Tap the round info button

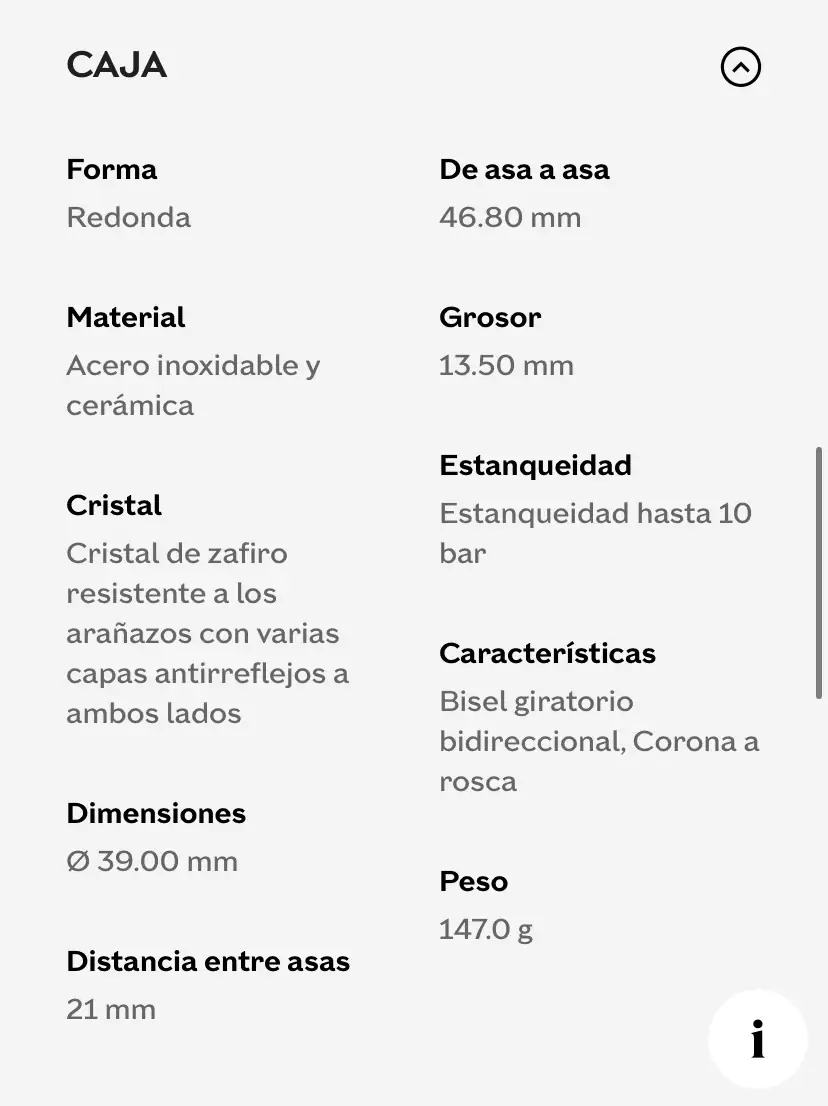click(x=758, y=1039)
